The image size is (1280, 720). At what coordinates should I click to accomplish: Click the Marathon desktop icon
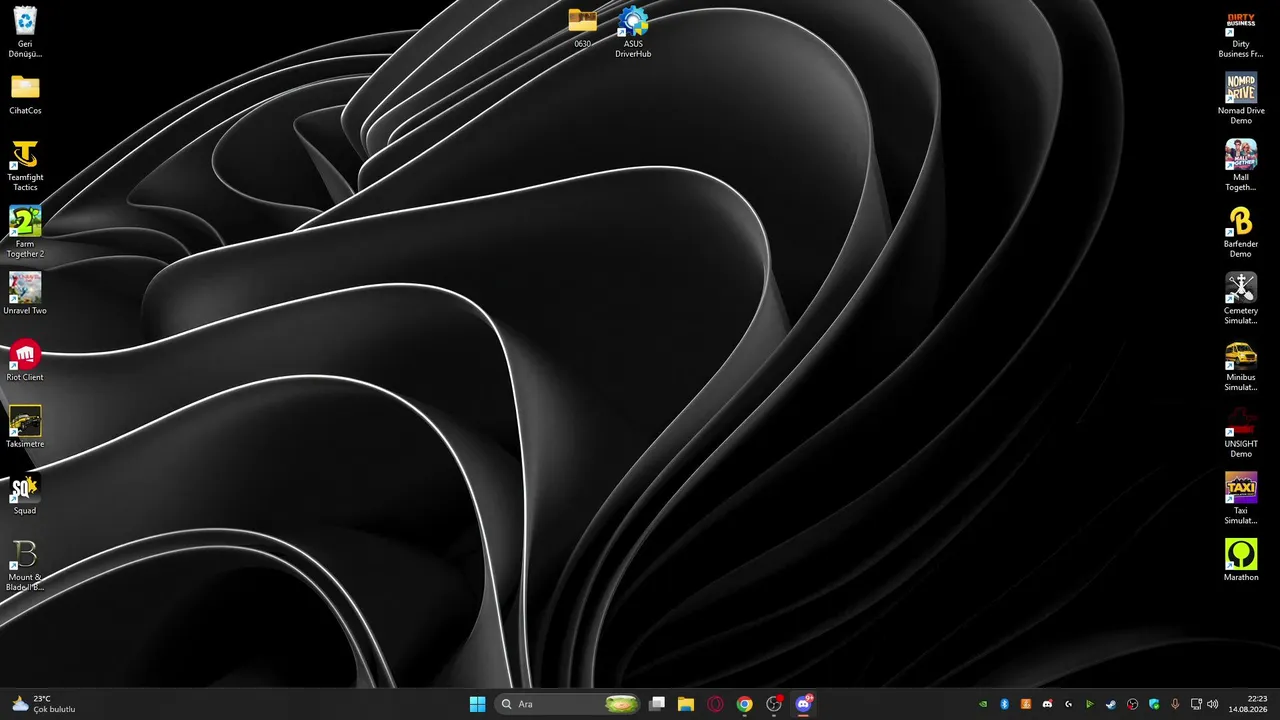[x=1241, y=561]
